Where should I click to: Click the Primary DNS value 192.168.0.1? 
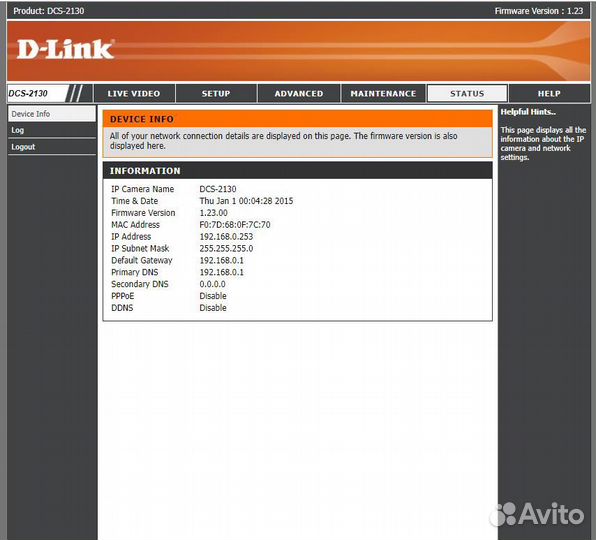coord(222,272)
